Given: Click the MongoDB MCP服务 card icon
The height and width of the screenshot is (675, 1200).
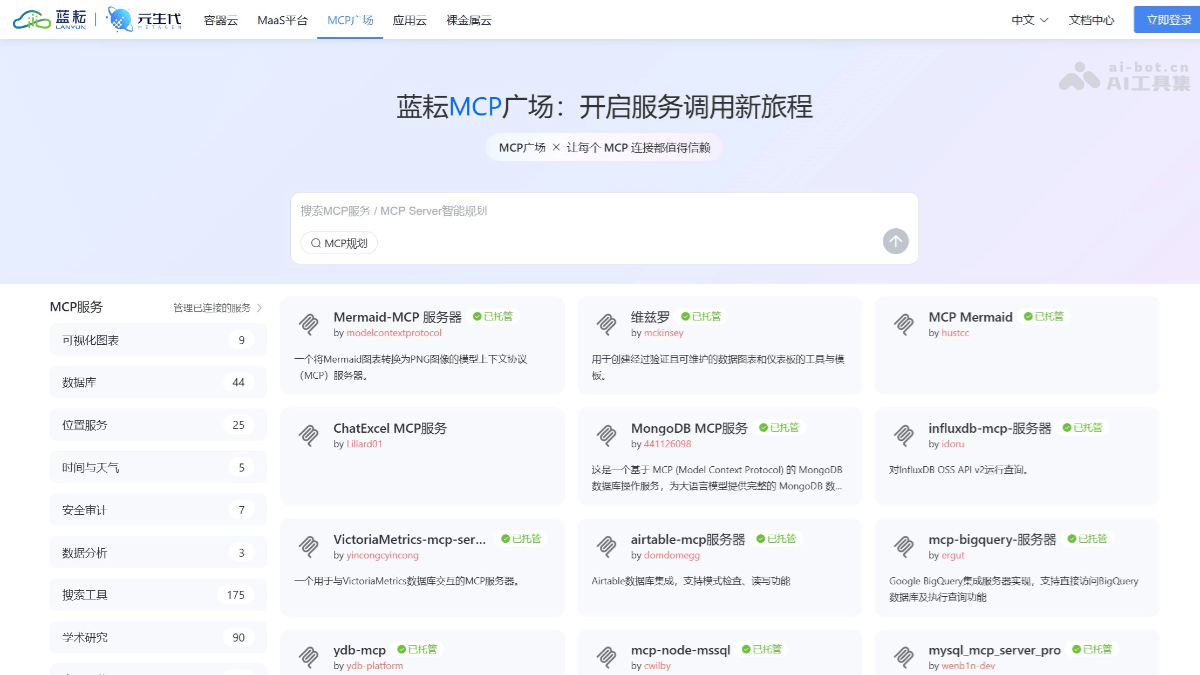Looking at the screenshot, I should 607,435.
